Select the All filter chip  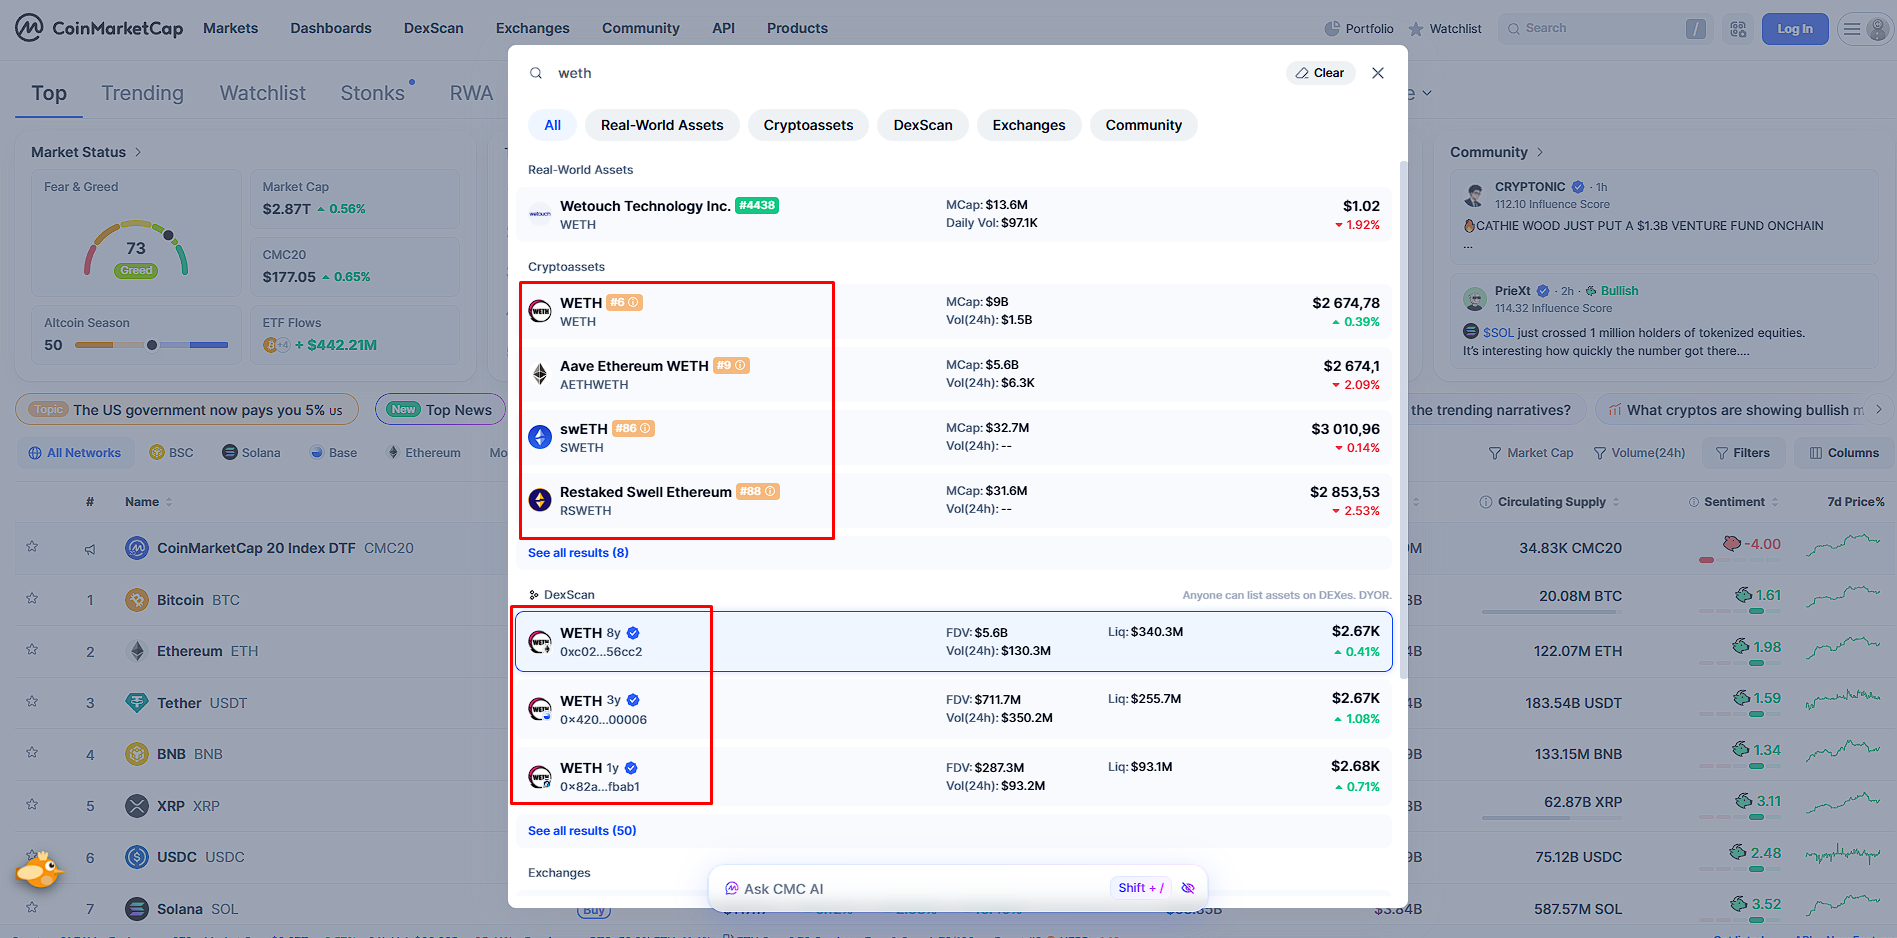click(x=552, y=125)
